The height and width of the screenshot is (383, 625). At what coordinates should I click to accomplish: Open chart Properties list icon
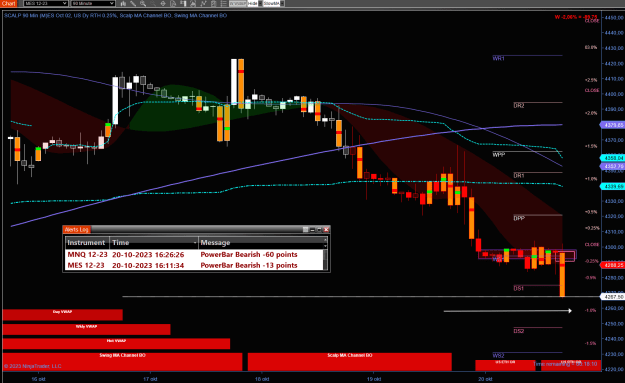coord(224,4)
